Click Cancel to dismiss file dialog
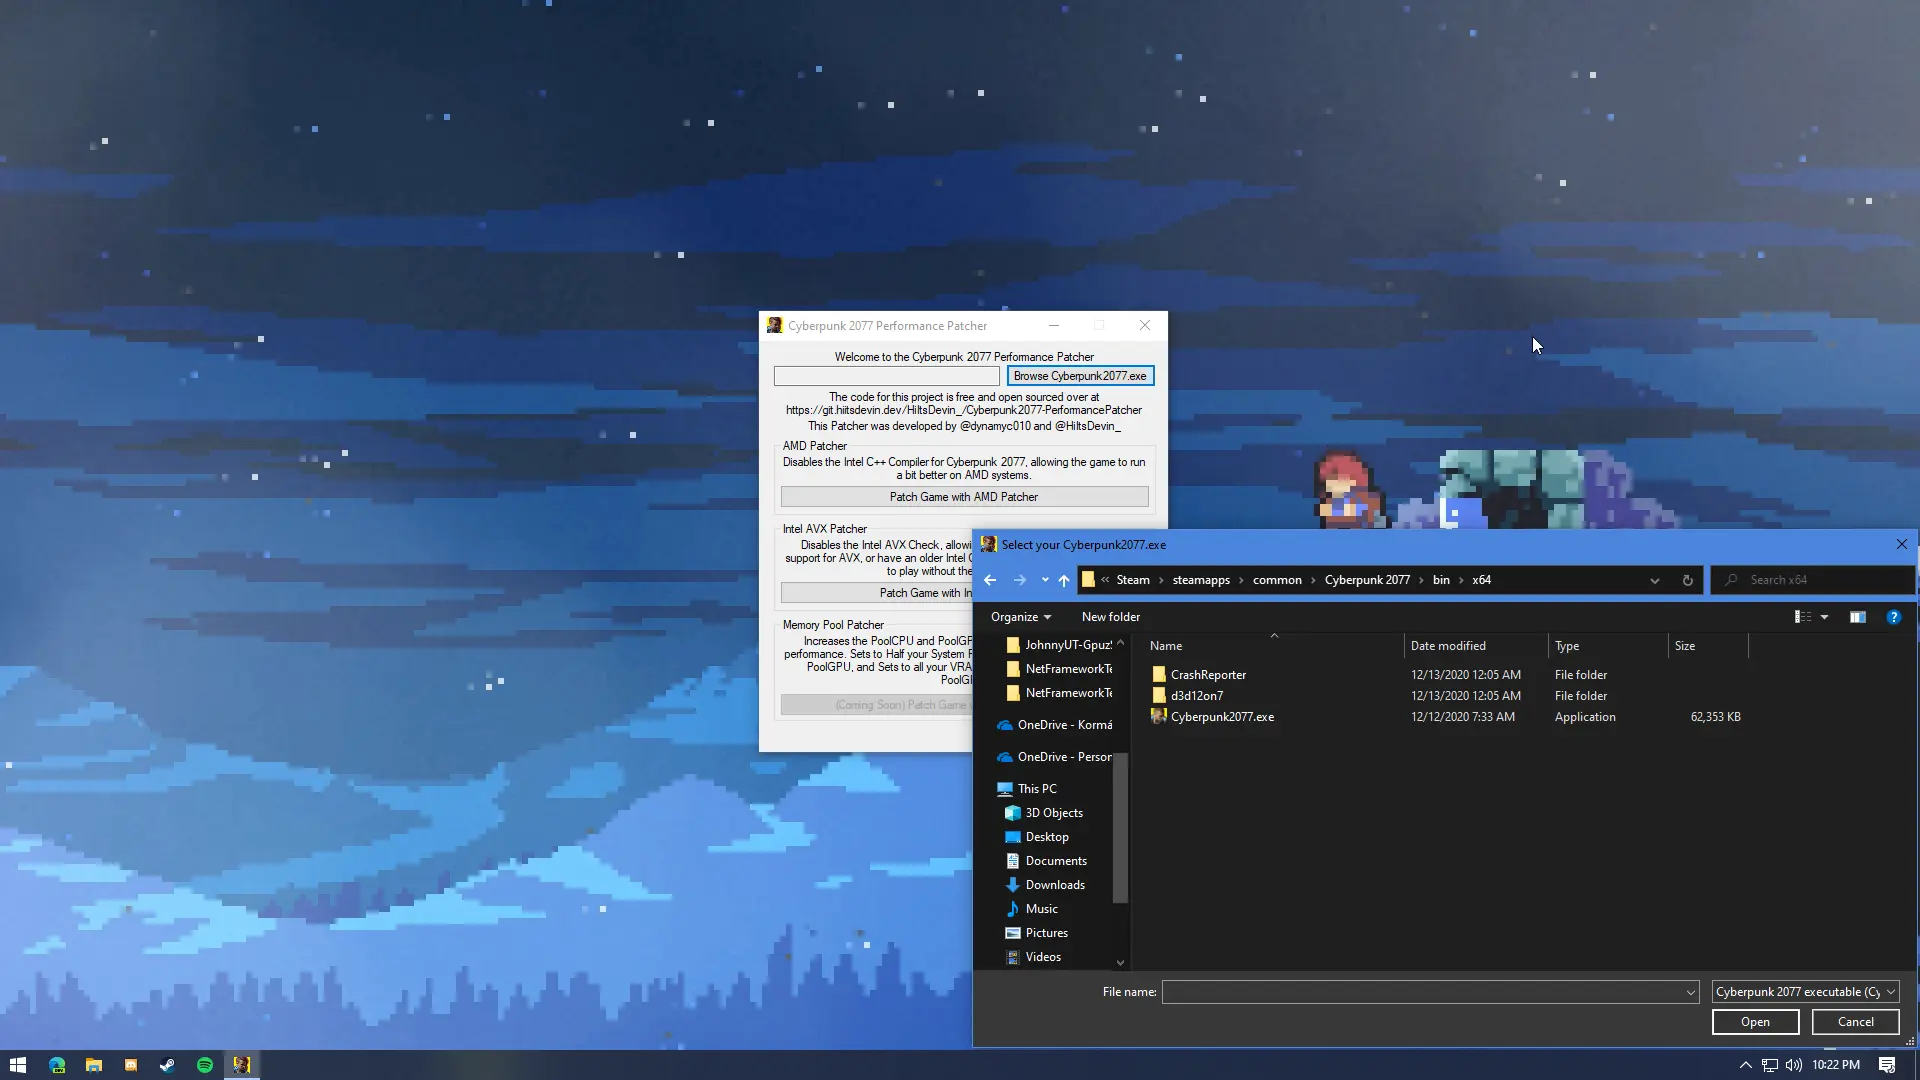Image resolution: width=1920 pixels, height=1080 pixels. (1854, 1021)
